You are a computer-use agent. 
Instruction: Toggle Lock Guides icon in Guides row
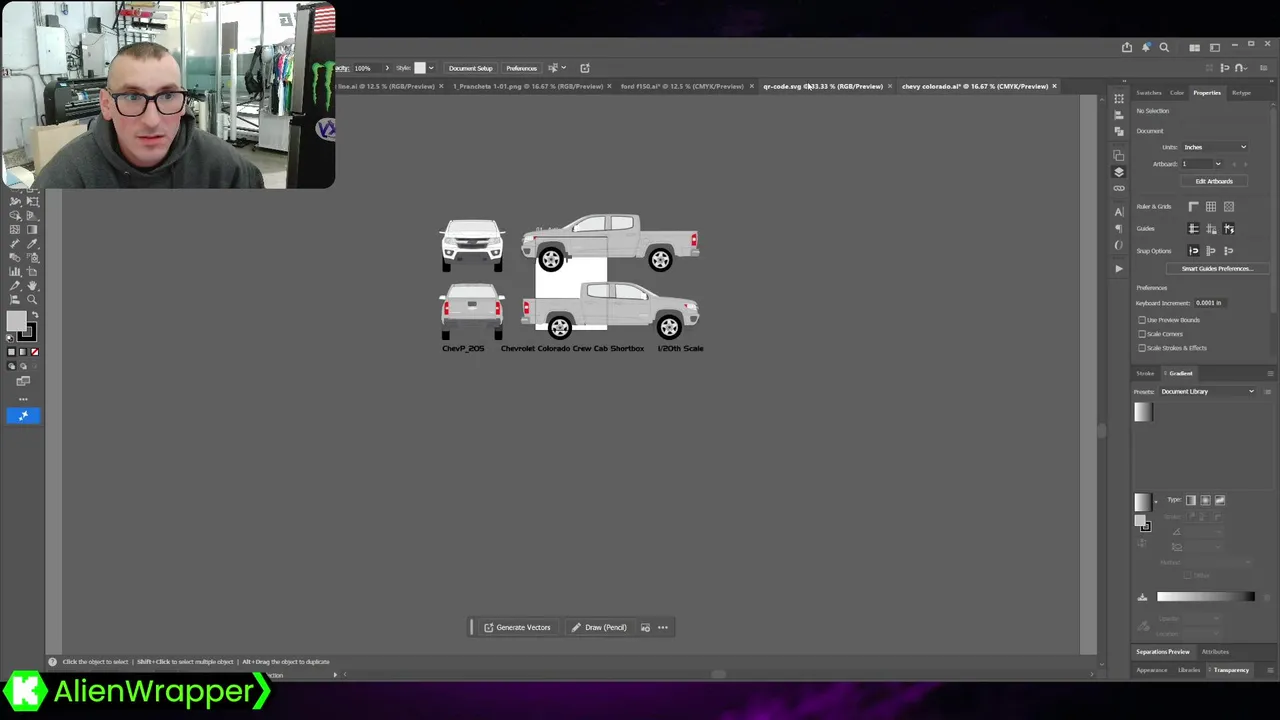click(x=1211, y=229)
